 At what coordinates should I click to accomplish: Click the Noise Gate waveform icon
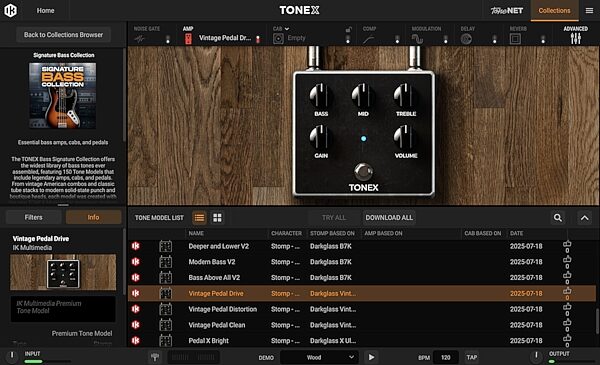(x=140, y=39)
